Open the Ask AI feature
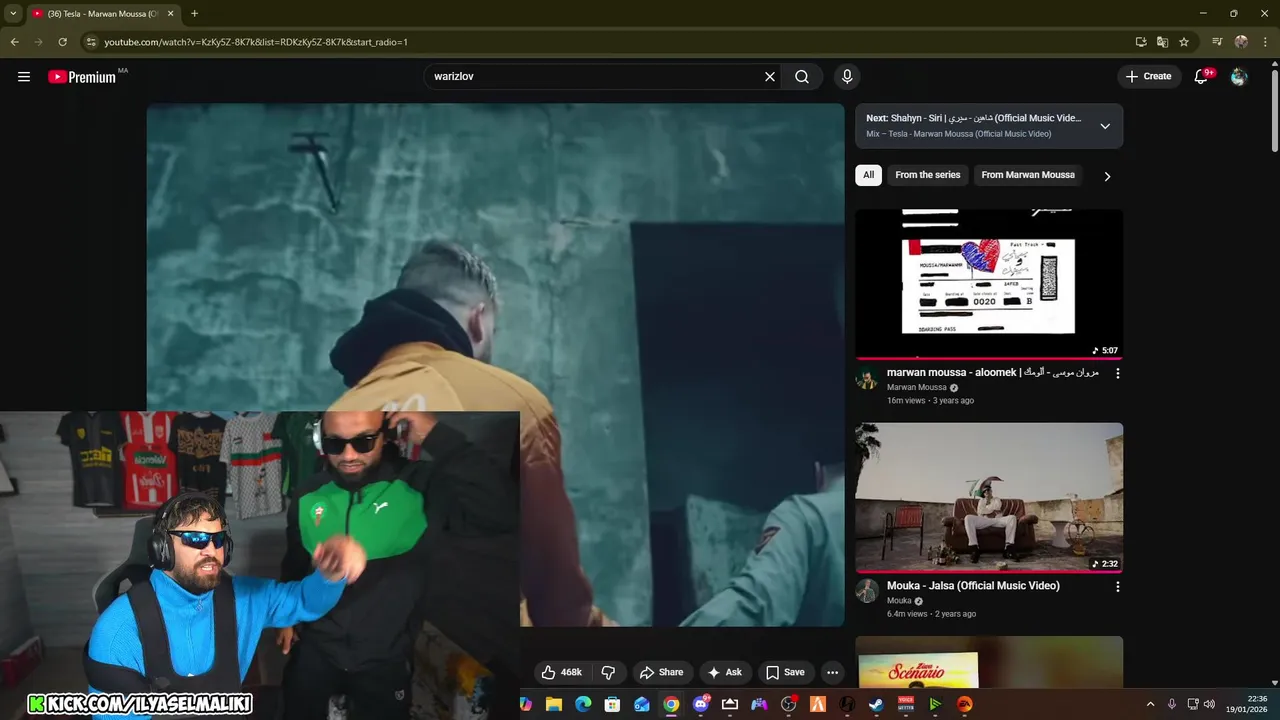The width and height of the screenshot is (1280, 720). (725, 672)
